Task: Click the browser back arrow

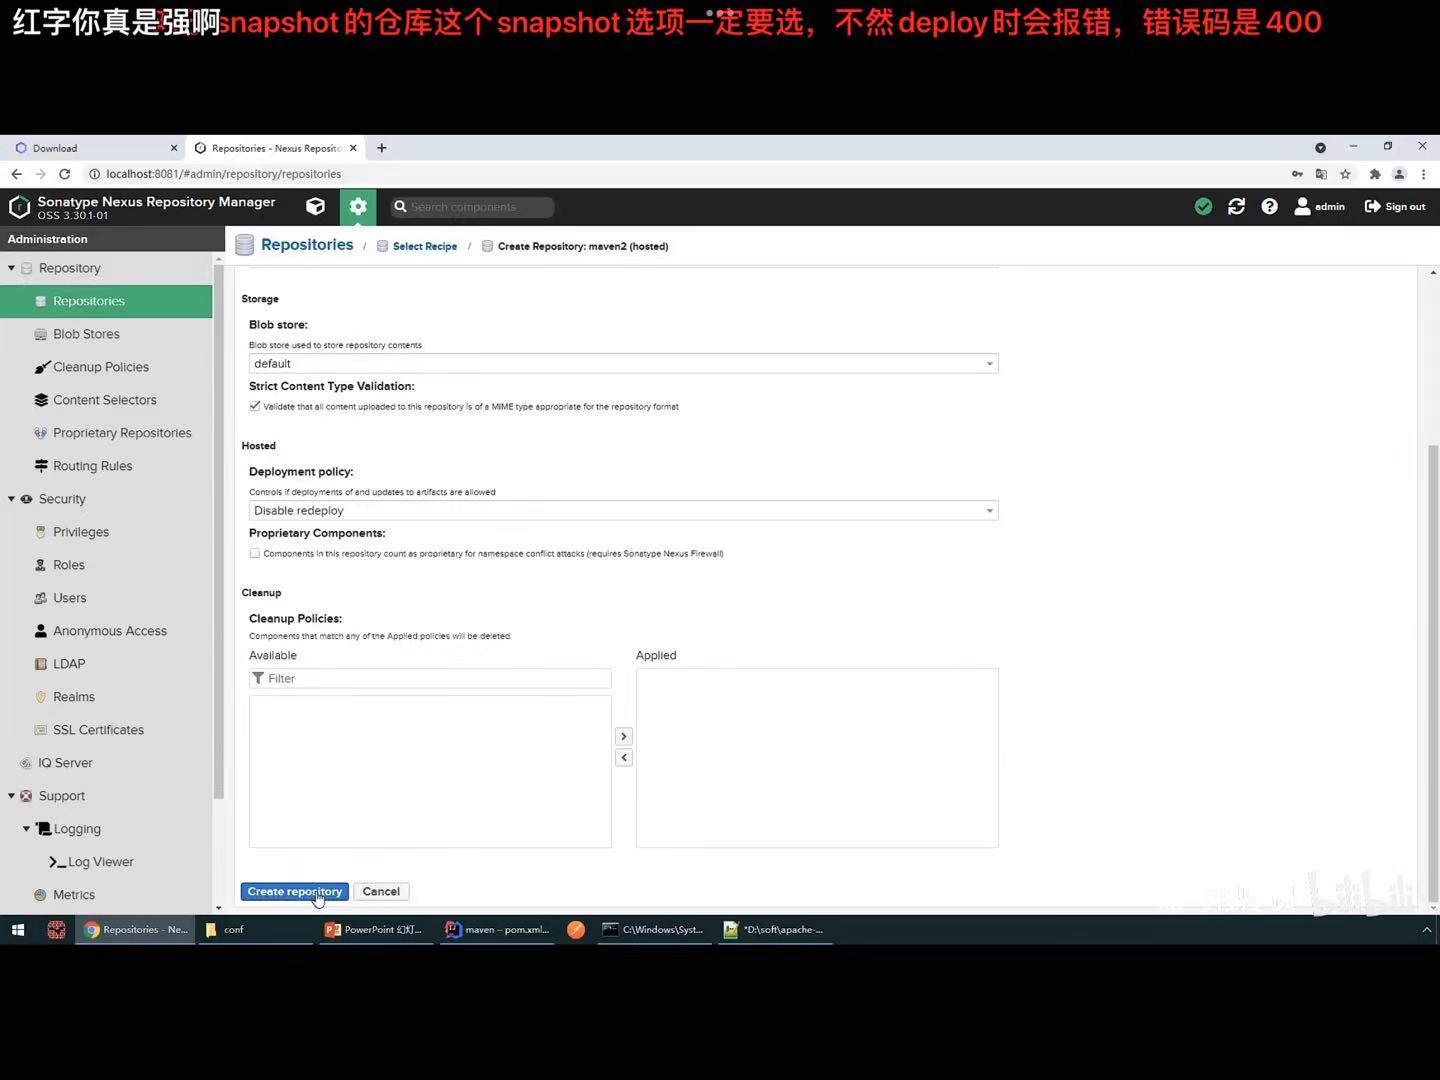Action: 16,174
